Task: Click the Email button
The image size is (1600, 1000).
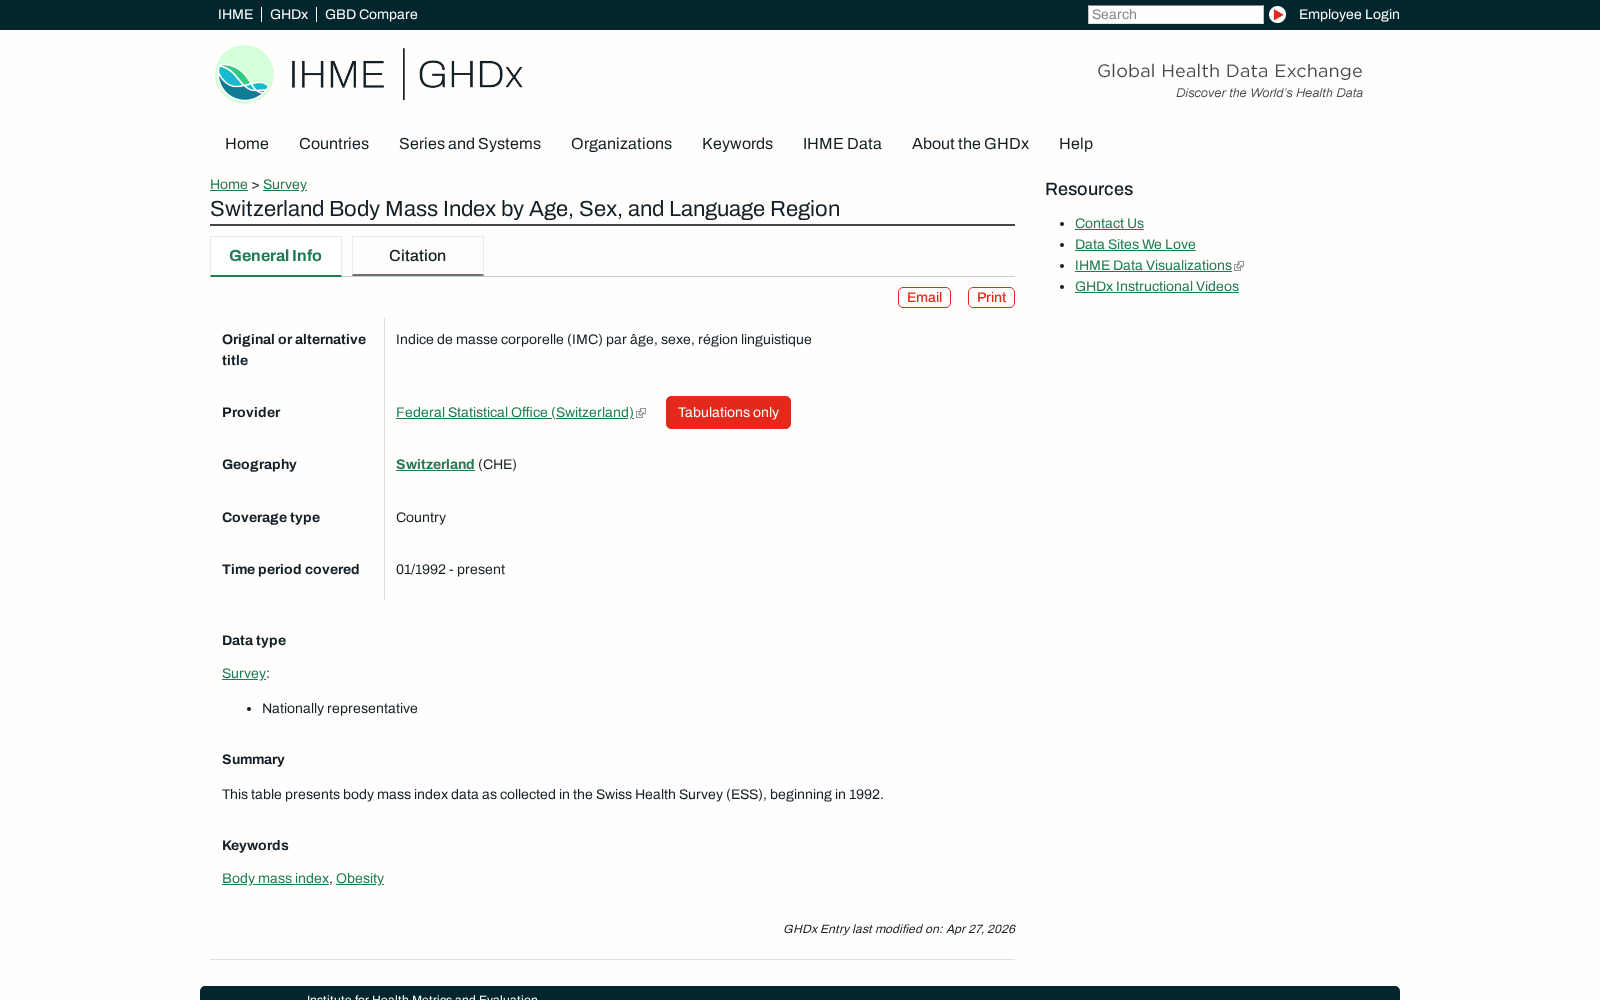Action: (924, 297)
